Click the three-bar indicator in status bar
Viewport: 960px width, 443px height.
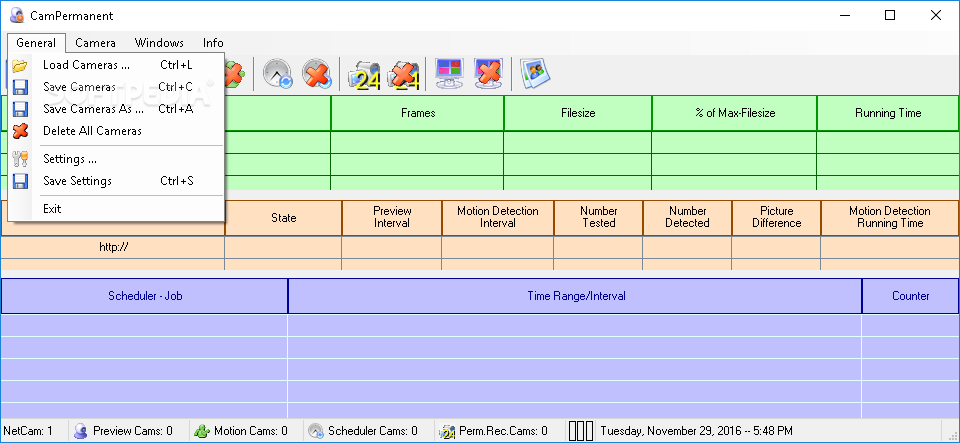[x=581, y=431]
